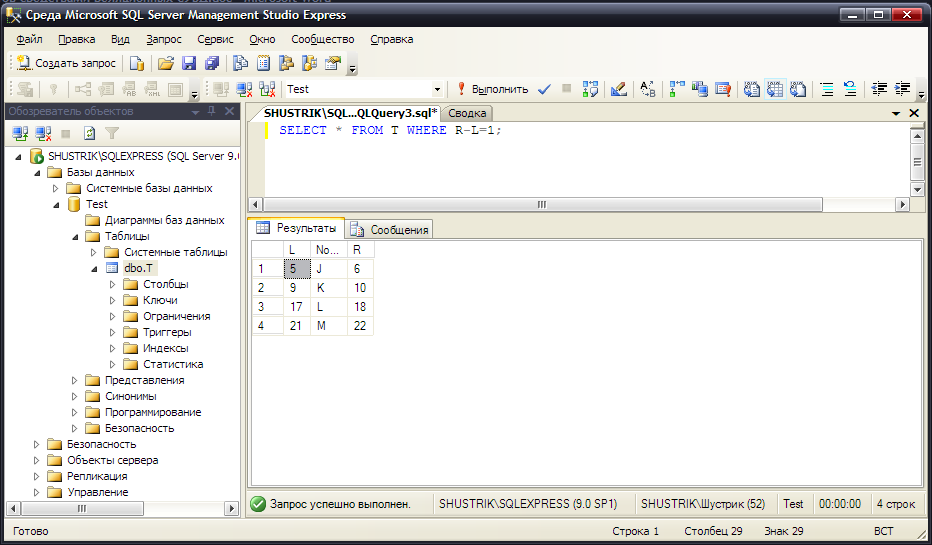Expand Системные базы данных node
This screenshot has width=932, height=545.
click(x=55, y=188)
